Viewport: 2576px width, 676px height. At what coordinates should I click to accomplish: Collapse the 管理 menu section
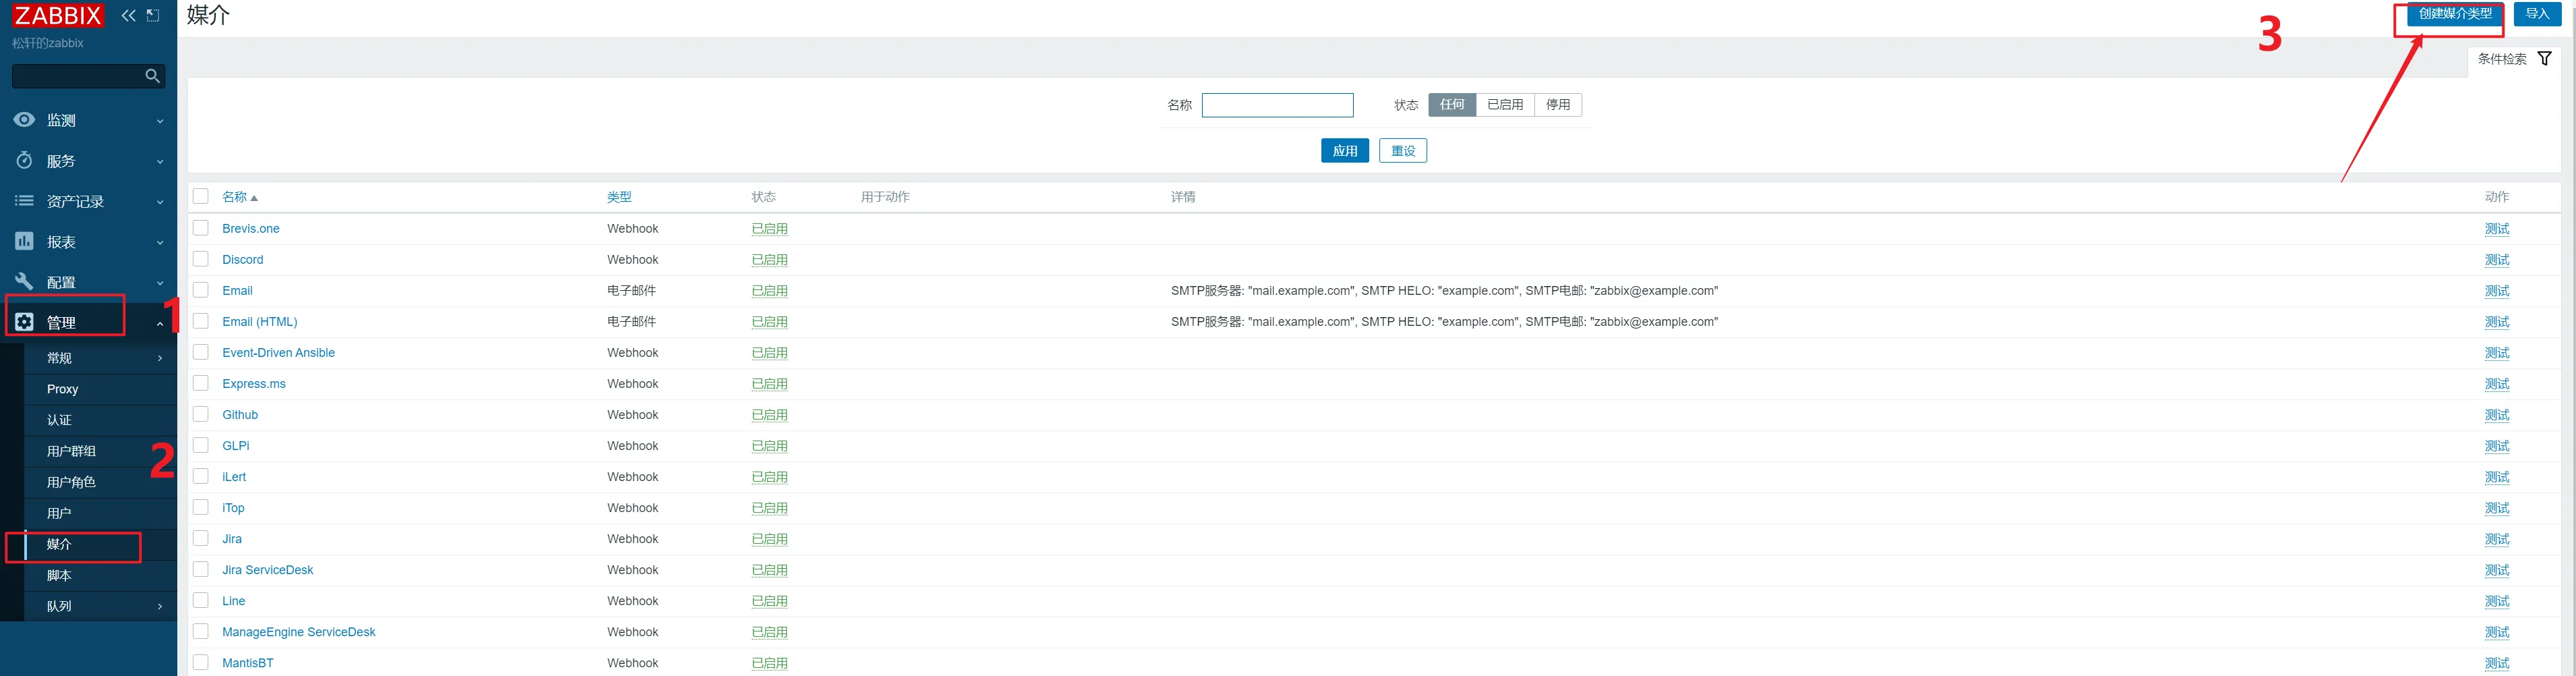pos(160,323)
